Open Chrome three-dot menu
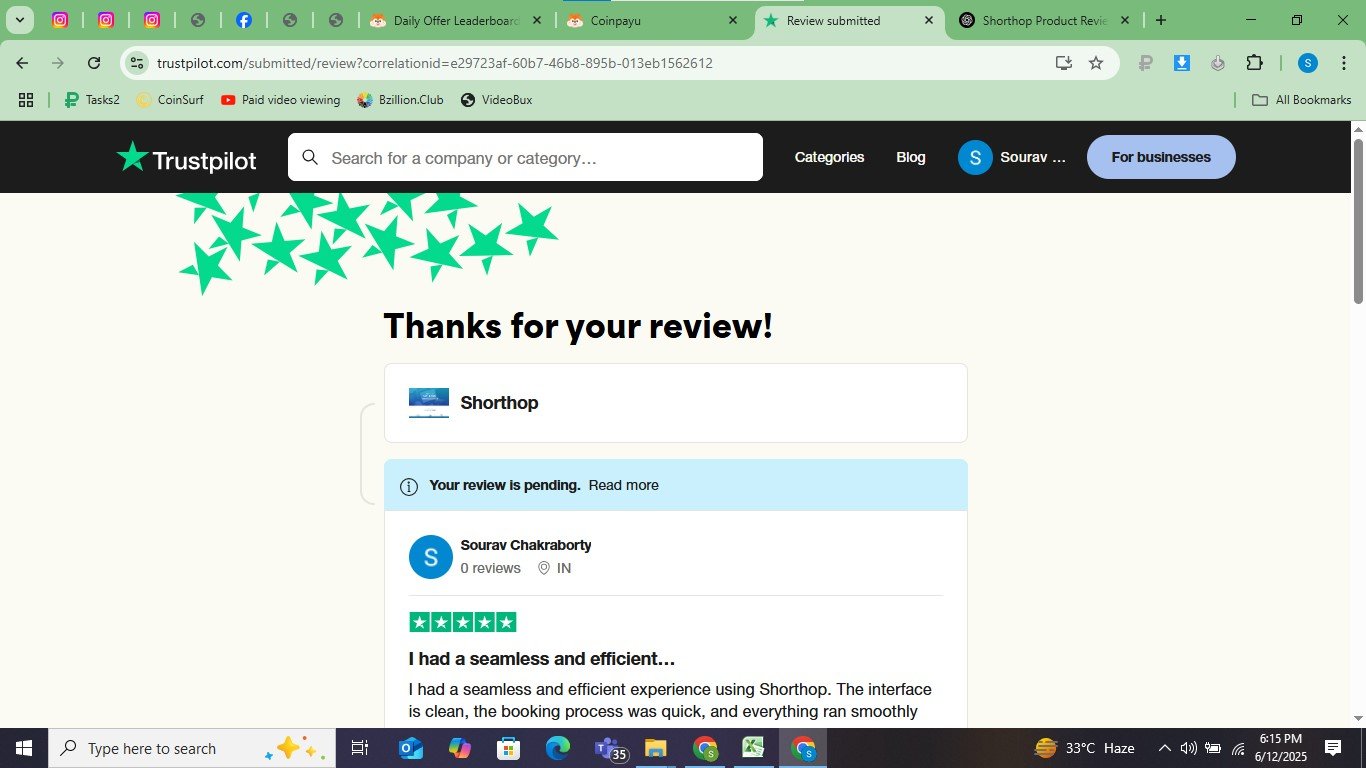This screenshot has height=768, width=1366. pyautogui.click(x=1343, y=63)
